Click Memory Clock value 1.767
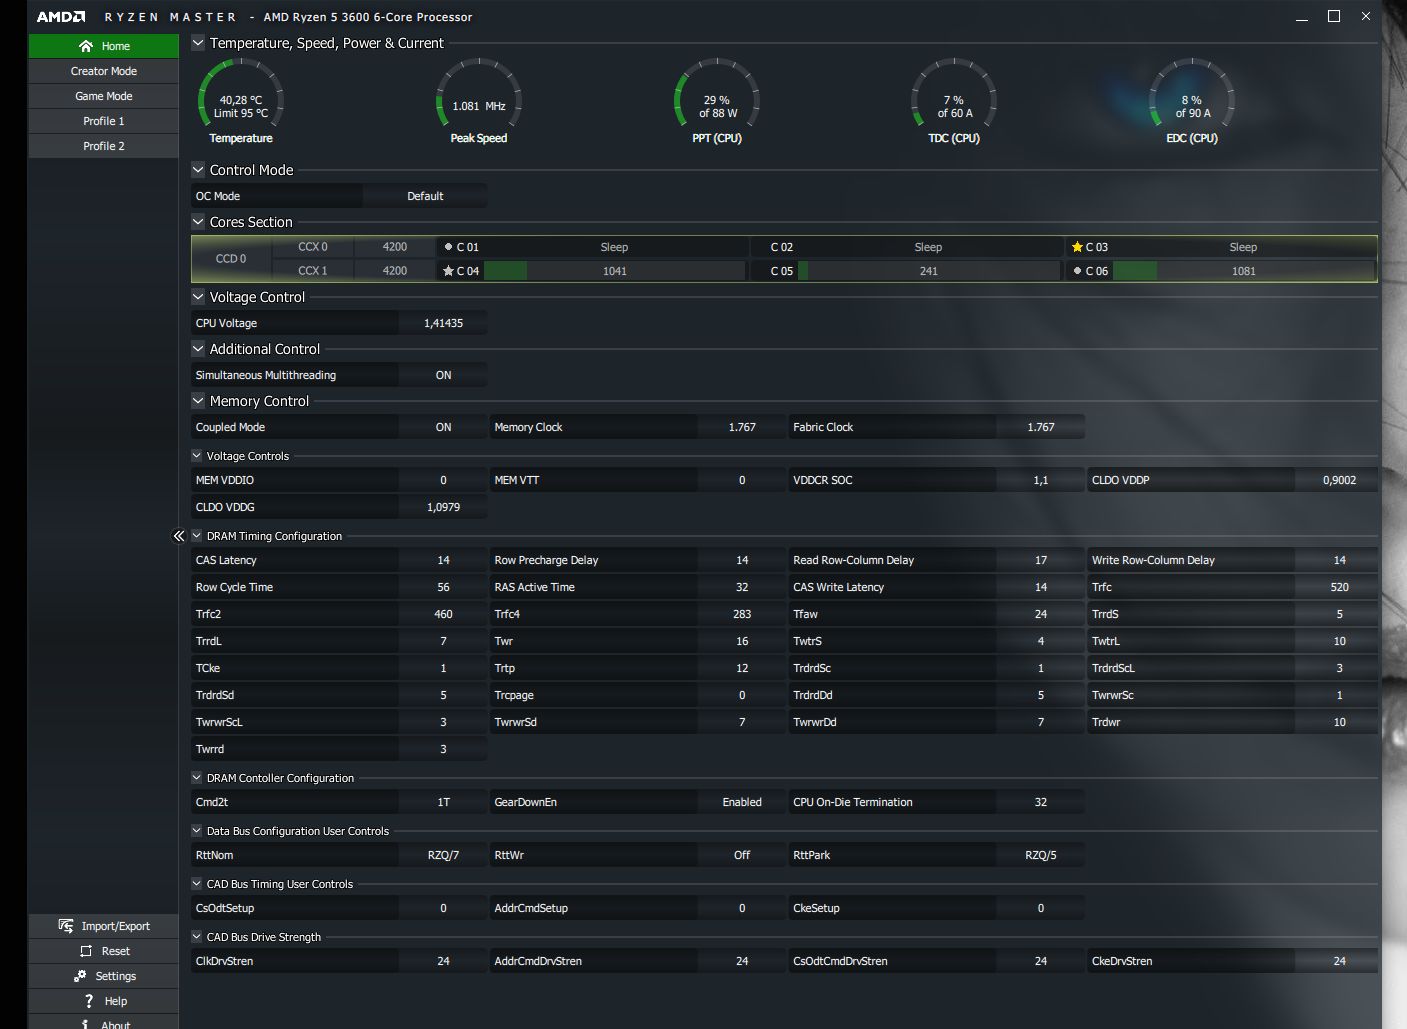 tap(742, 427)
